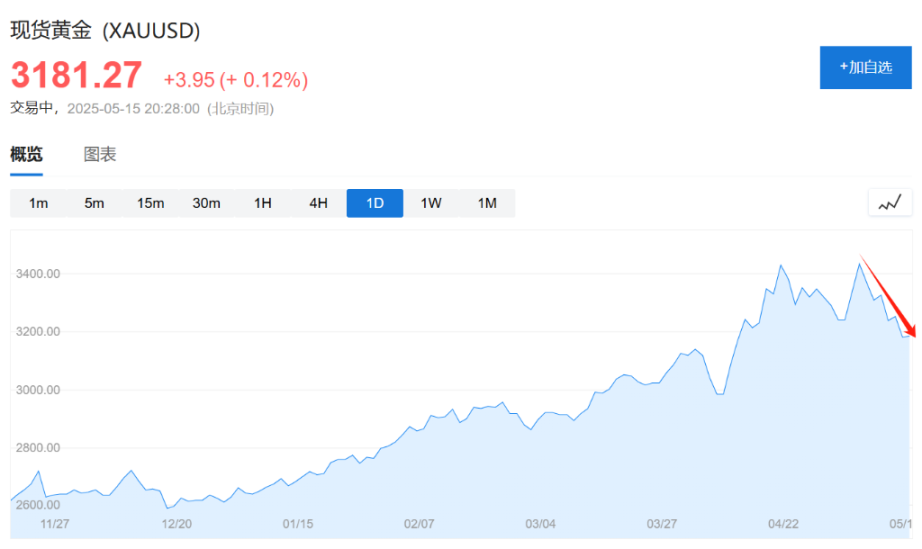This screenshot has width=922, height=549.
Task: Select the 1m timeframe
Action: click(x=38, y=203)
